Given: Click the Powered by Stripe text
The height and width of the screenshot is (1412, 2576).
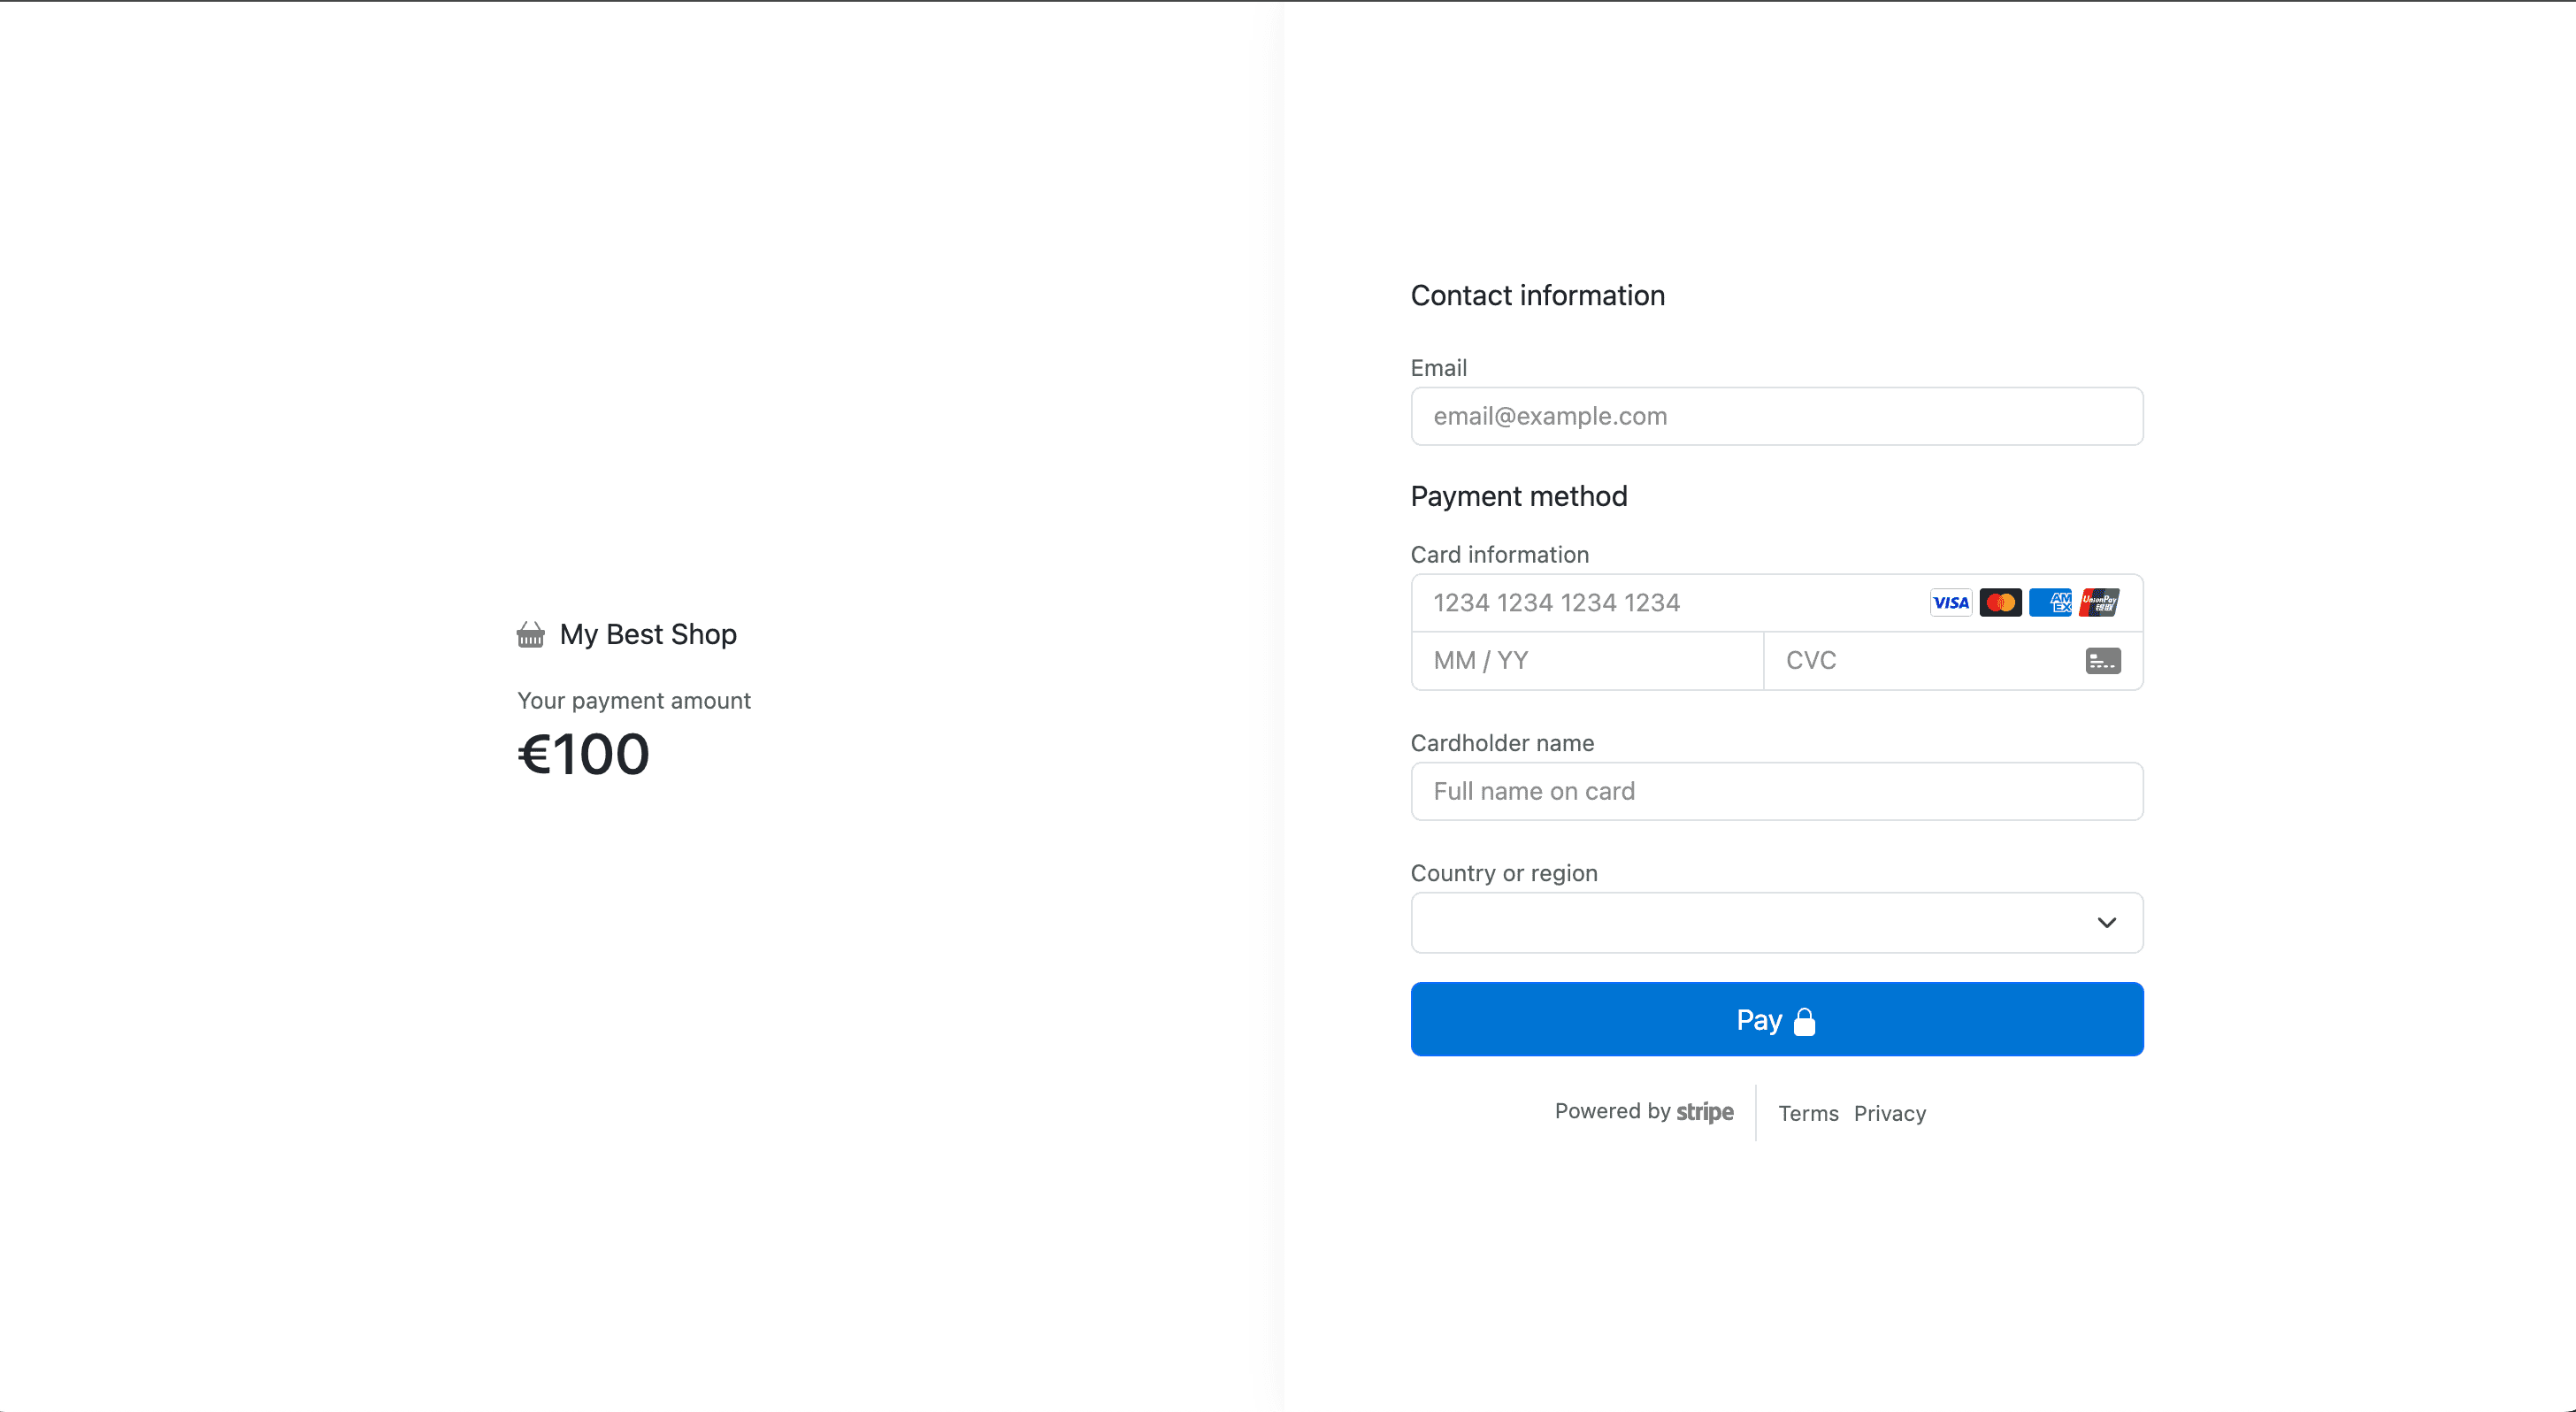Looking at the screenshot, I should point(1644,1112).
